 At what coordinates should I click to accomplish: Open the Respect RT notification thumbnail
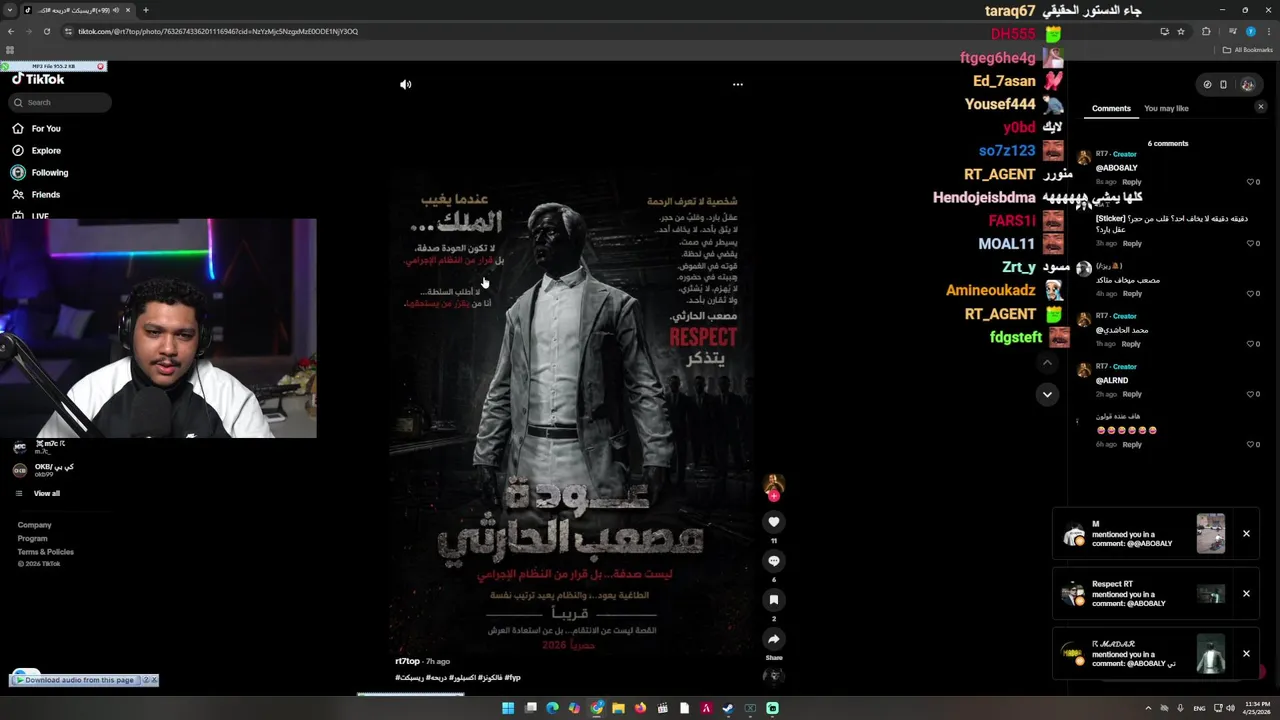click(x=1211, y=594)
